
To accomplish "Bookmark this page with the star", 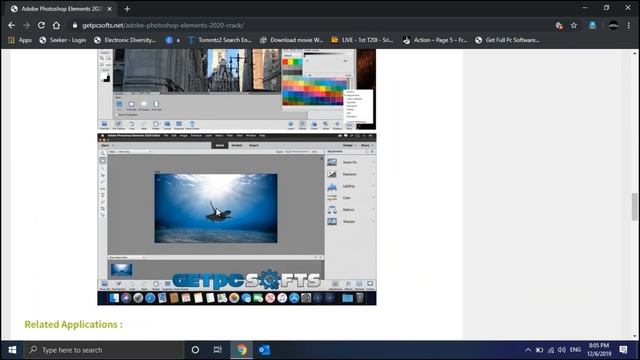I will tap(574, 25).
